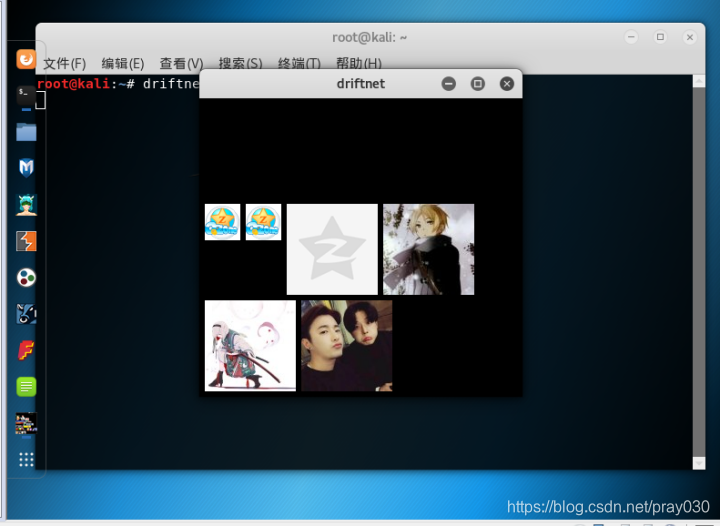Open the Terminal dock icon
720x526 pixels.
26,95
